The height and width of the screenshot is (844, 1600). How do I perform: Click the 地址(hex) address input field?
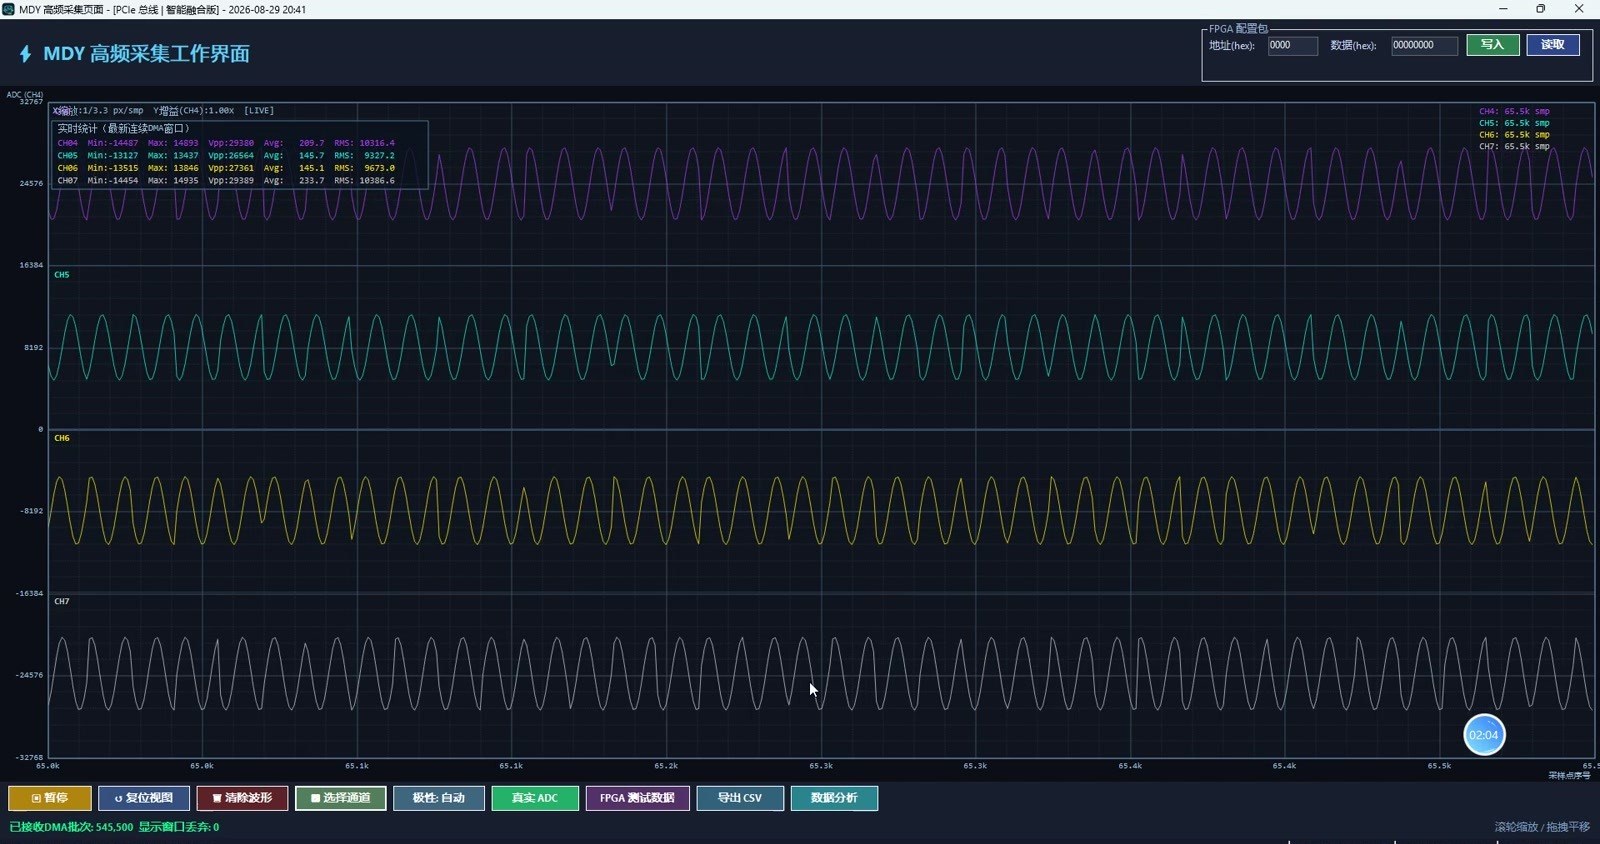tap(1292, 45)
